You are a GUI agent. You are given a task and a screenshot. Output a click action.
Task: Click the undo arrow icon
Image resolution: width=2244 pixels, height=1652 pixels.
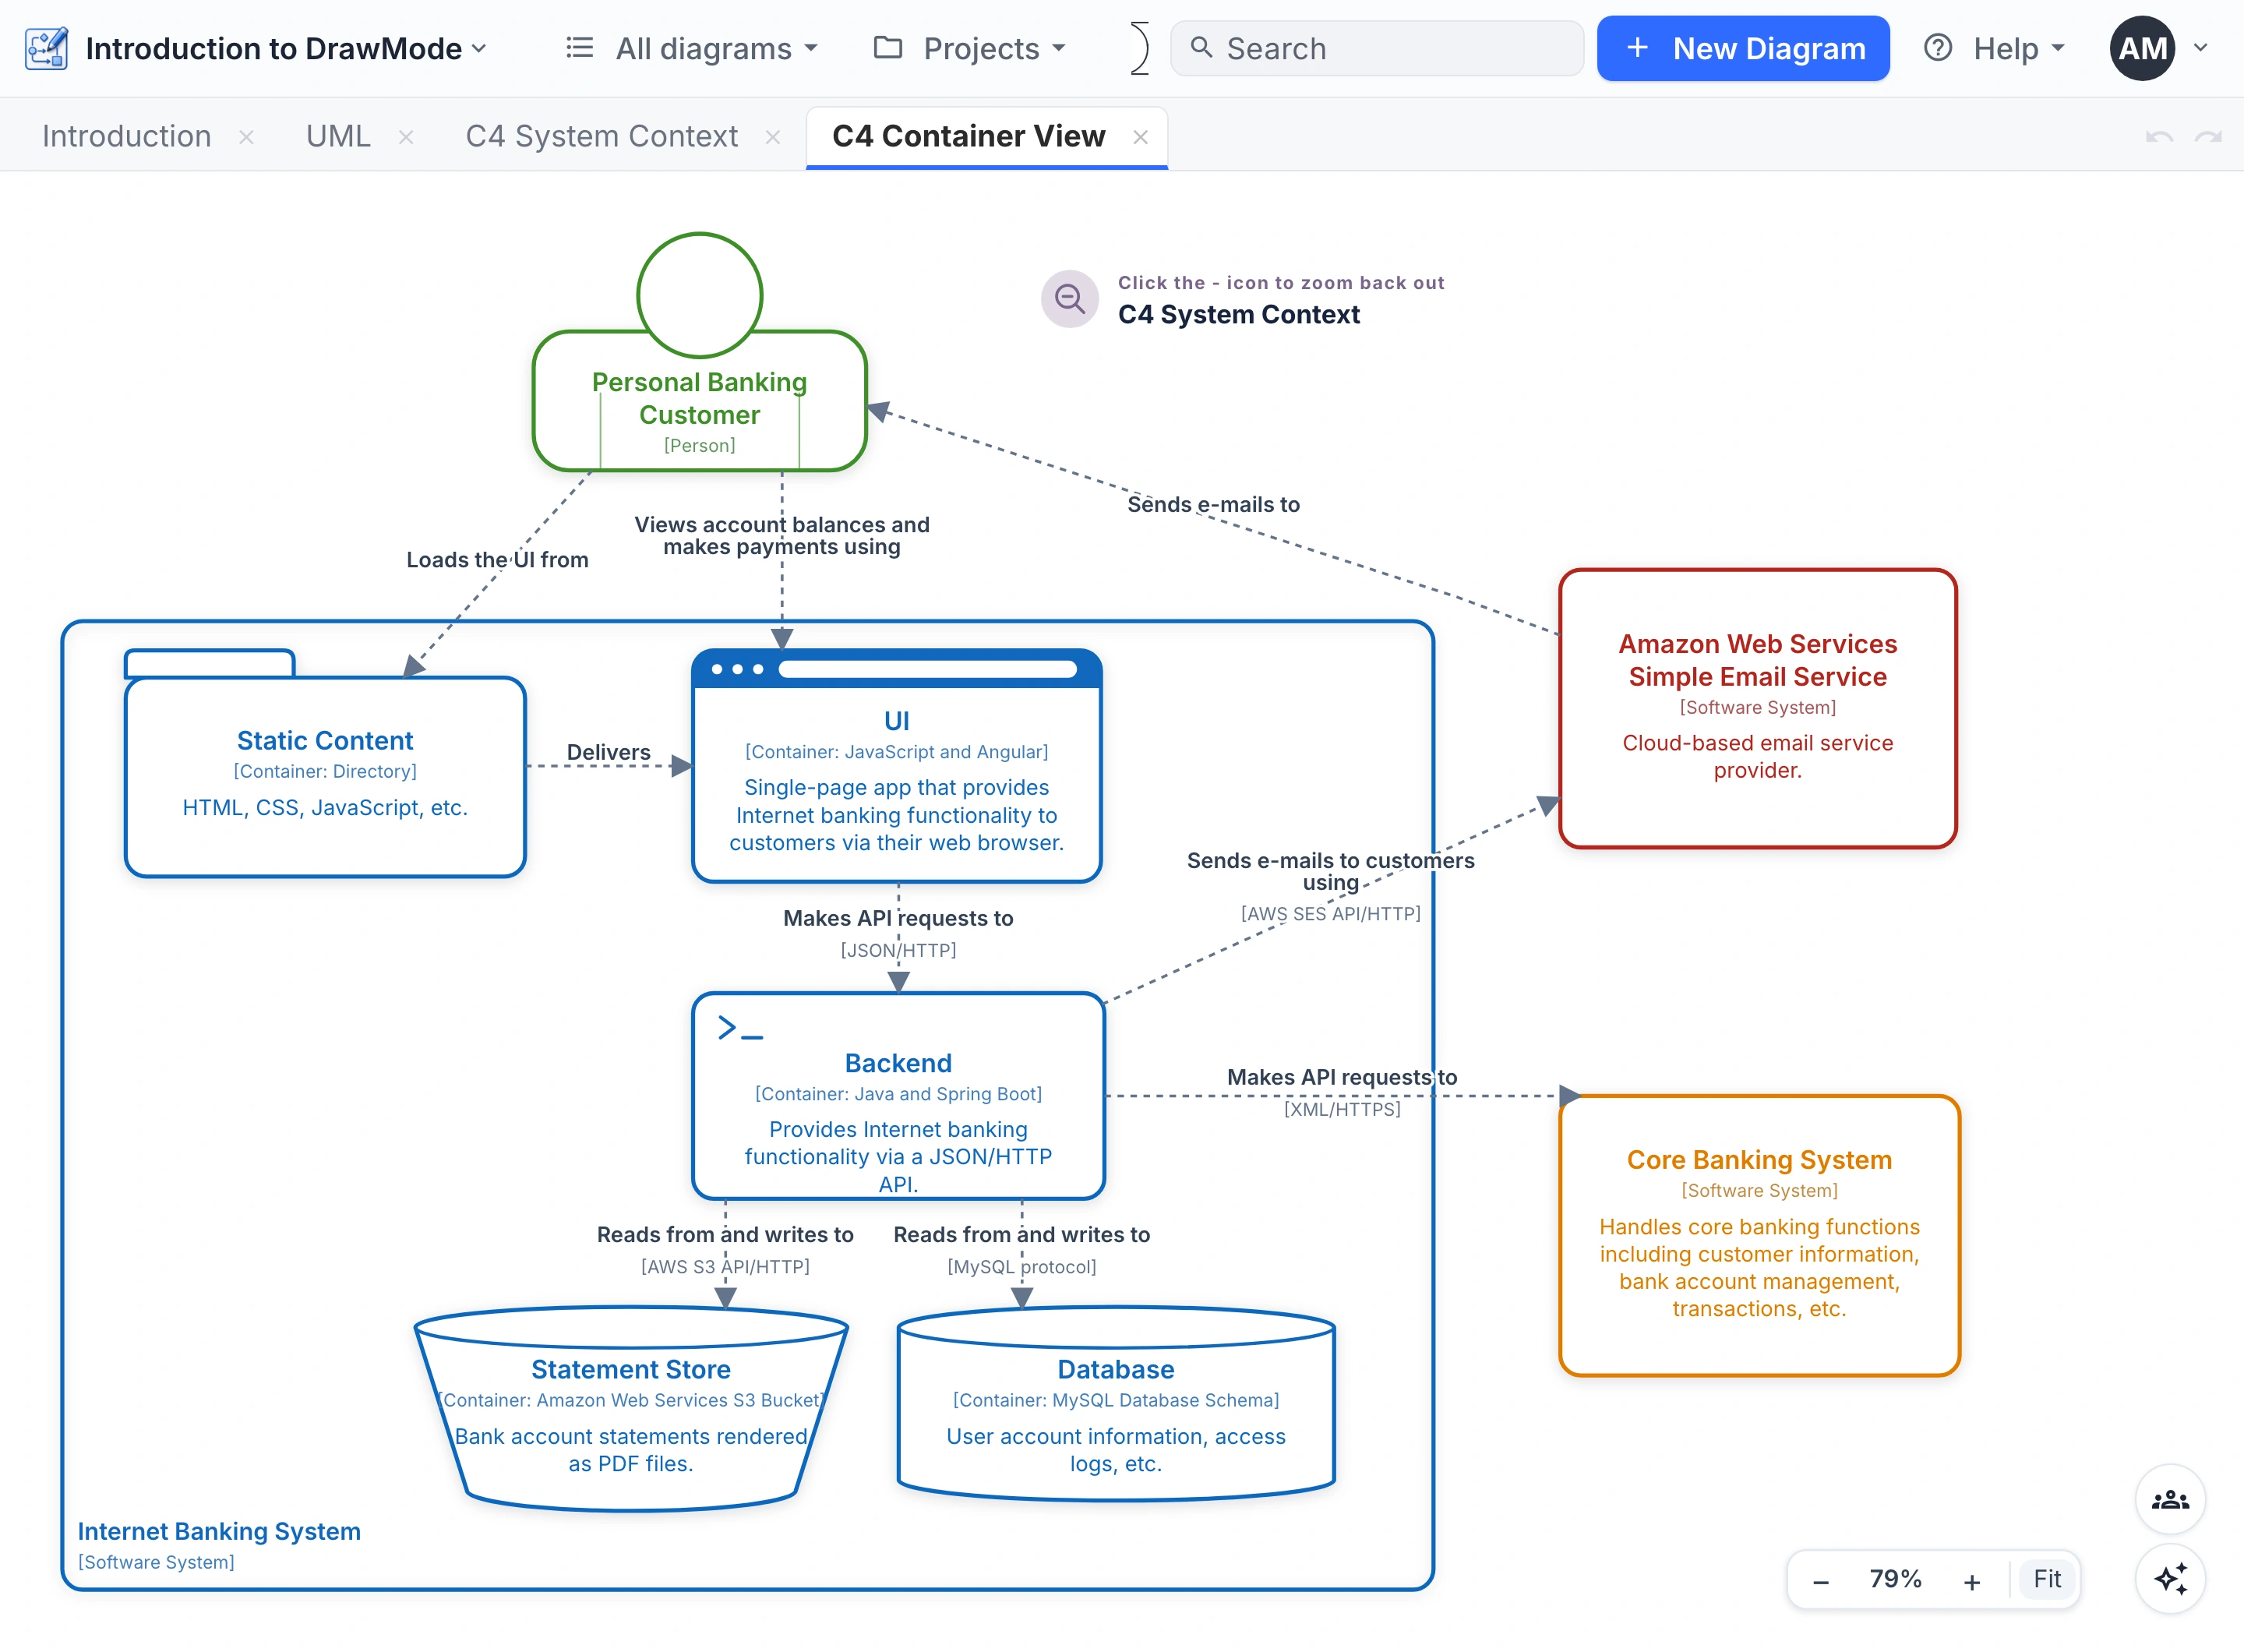[2159, 137]
